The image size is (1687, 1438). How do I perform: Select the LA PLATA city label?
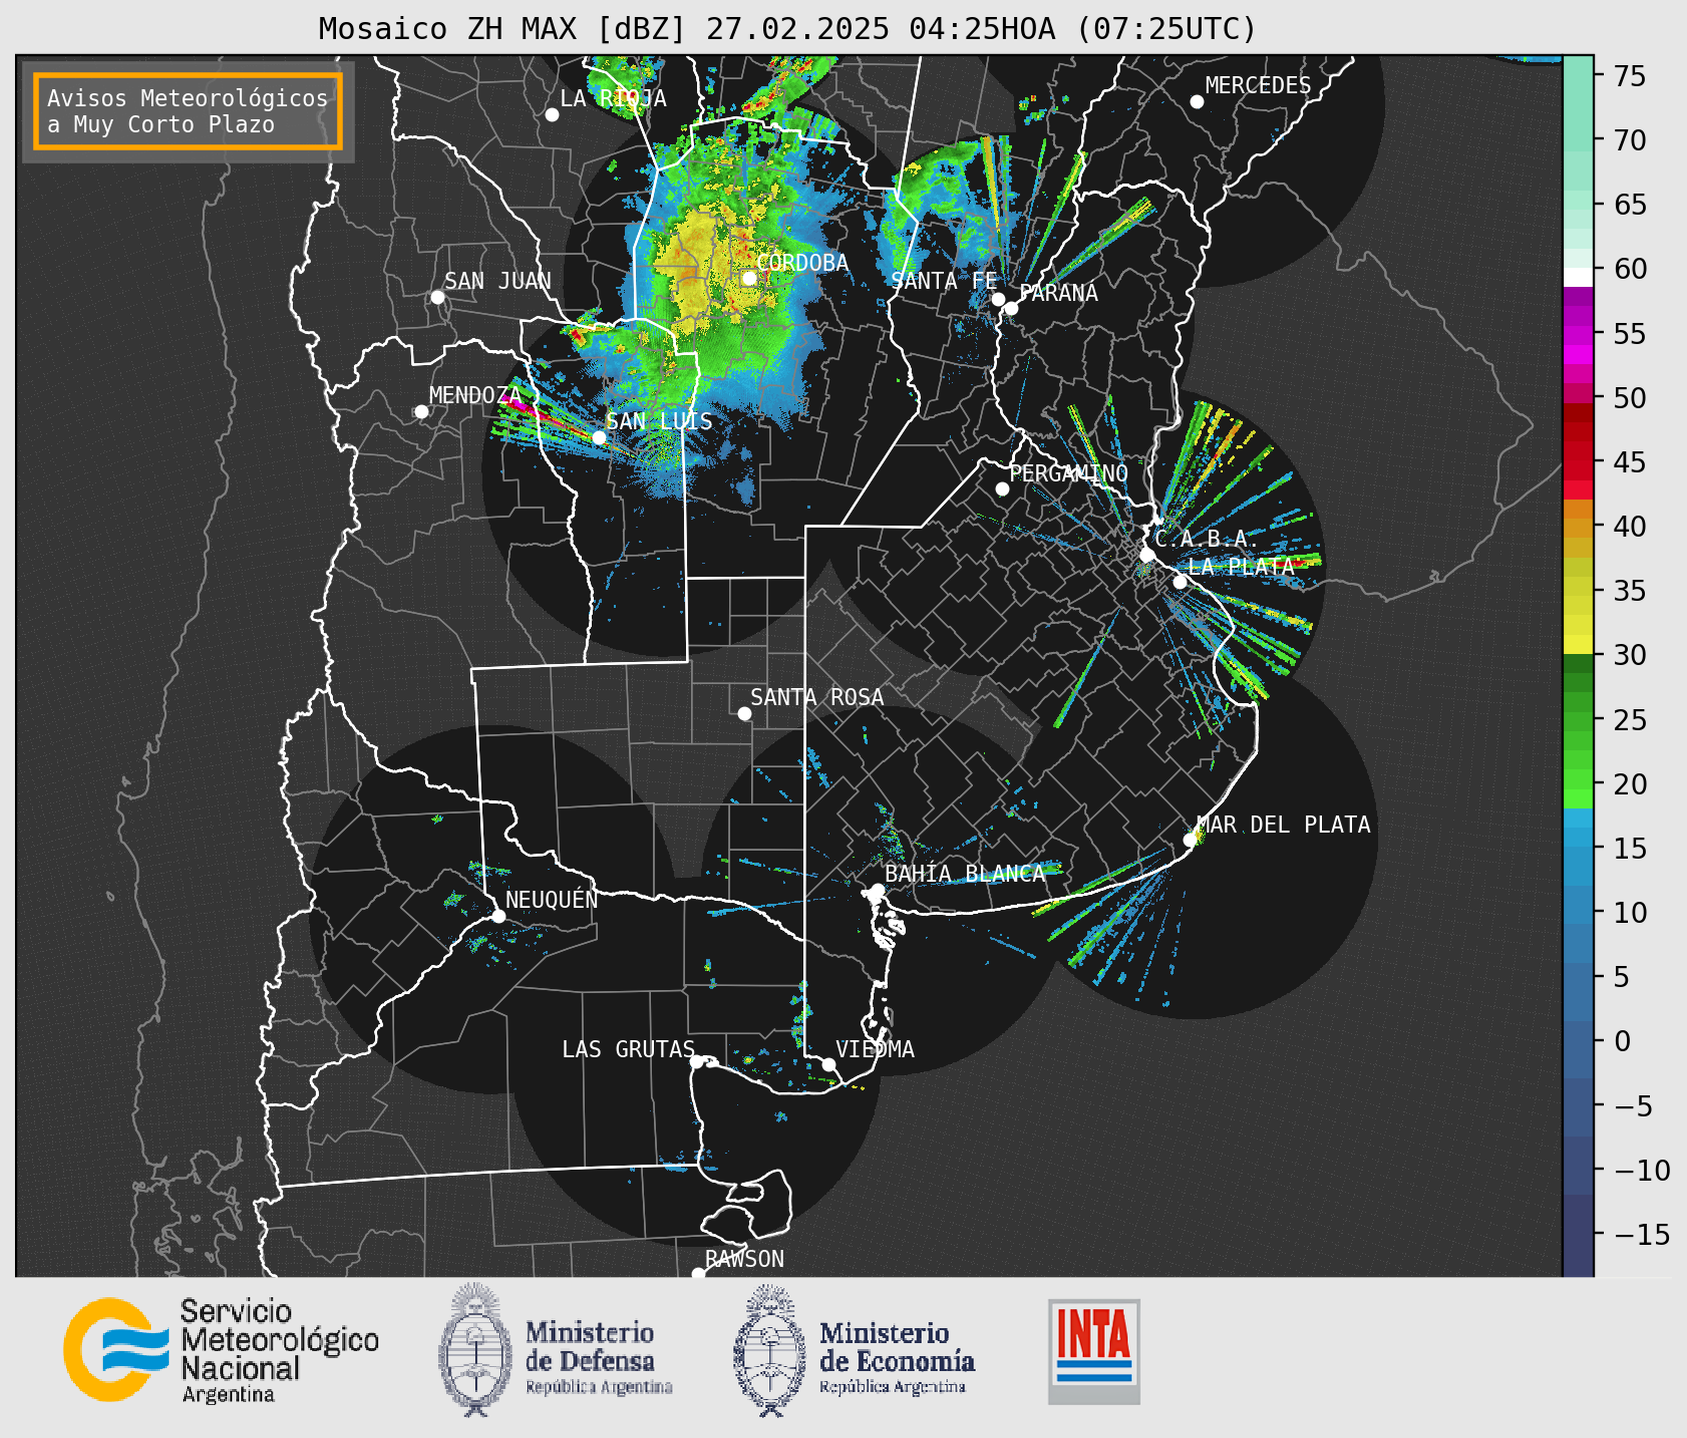(x=1240, y=566)
